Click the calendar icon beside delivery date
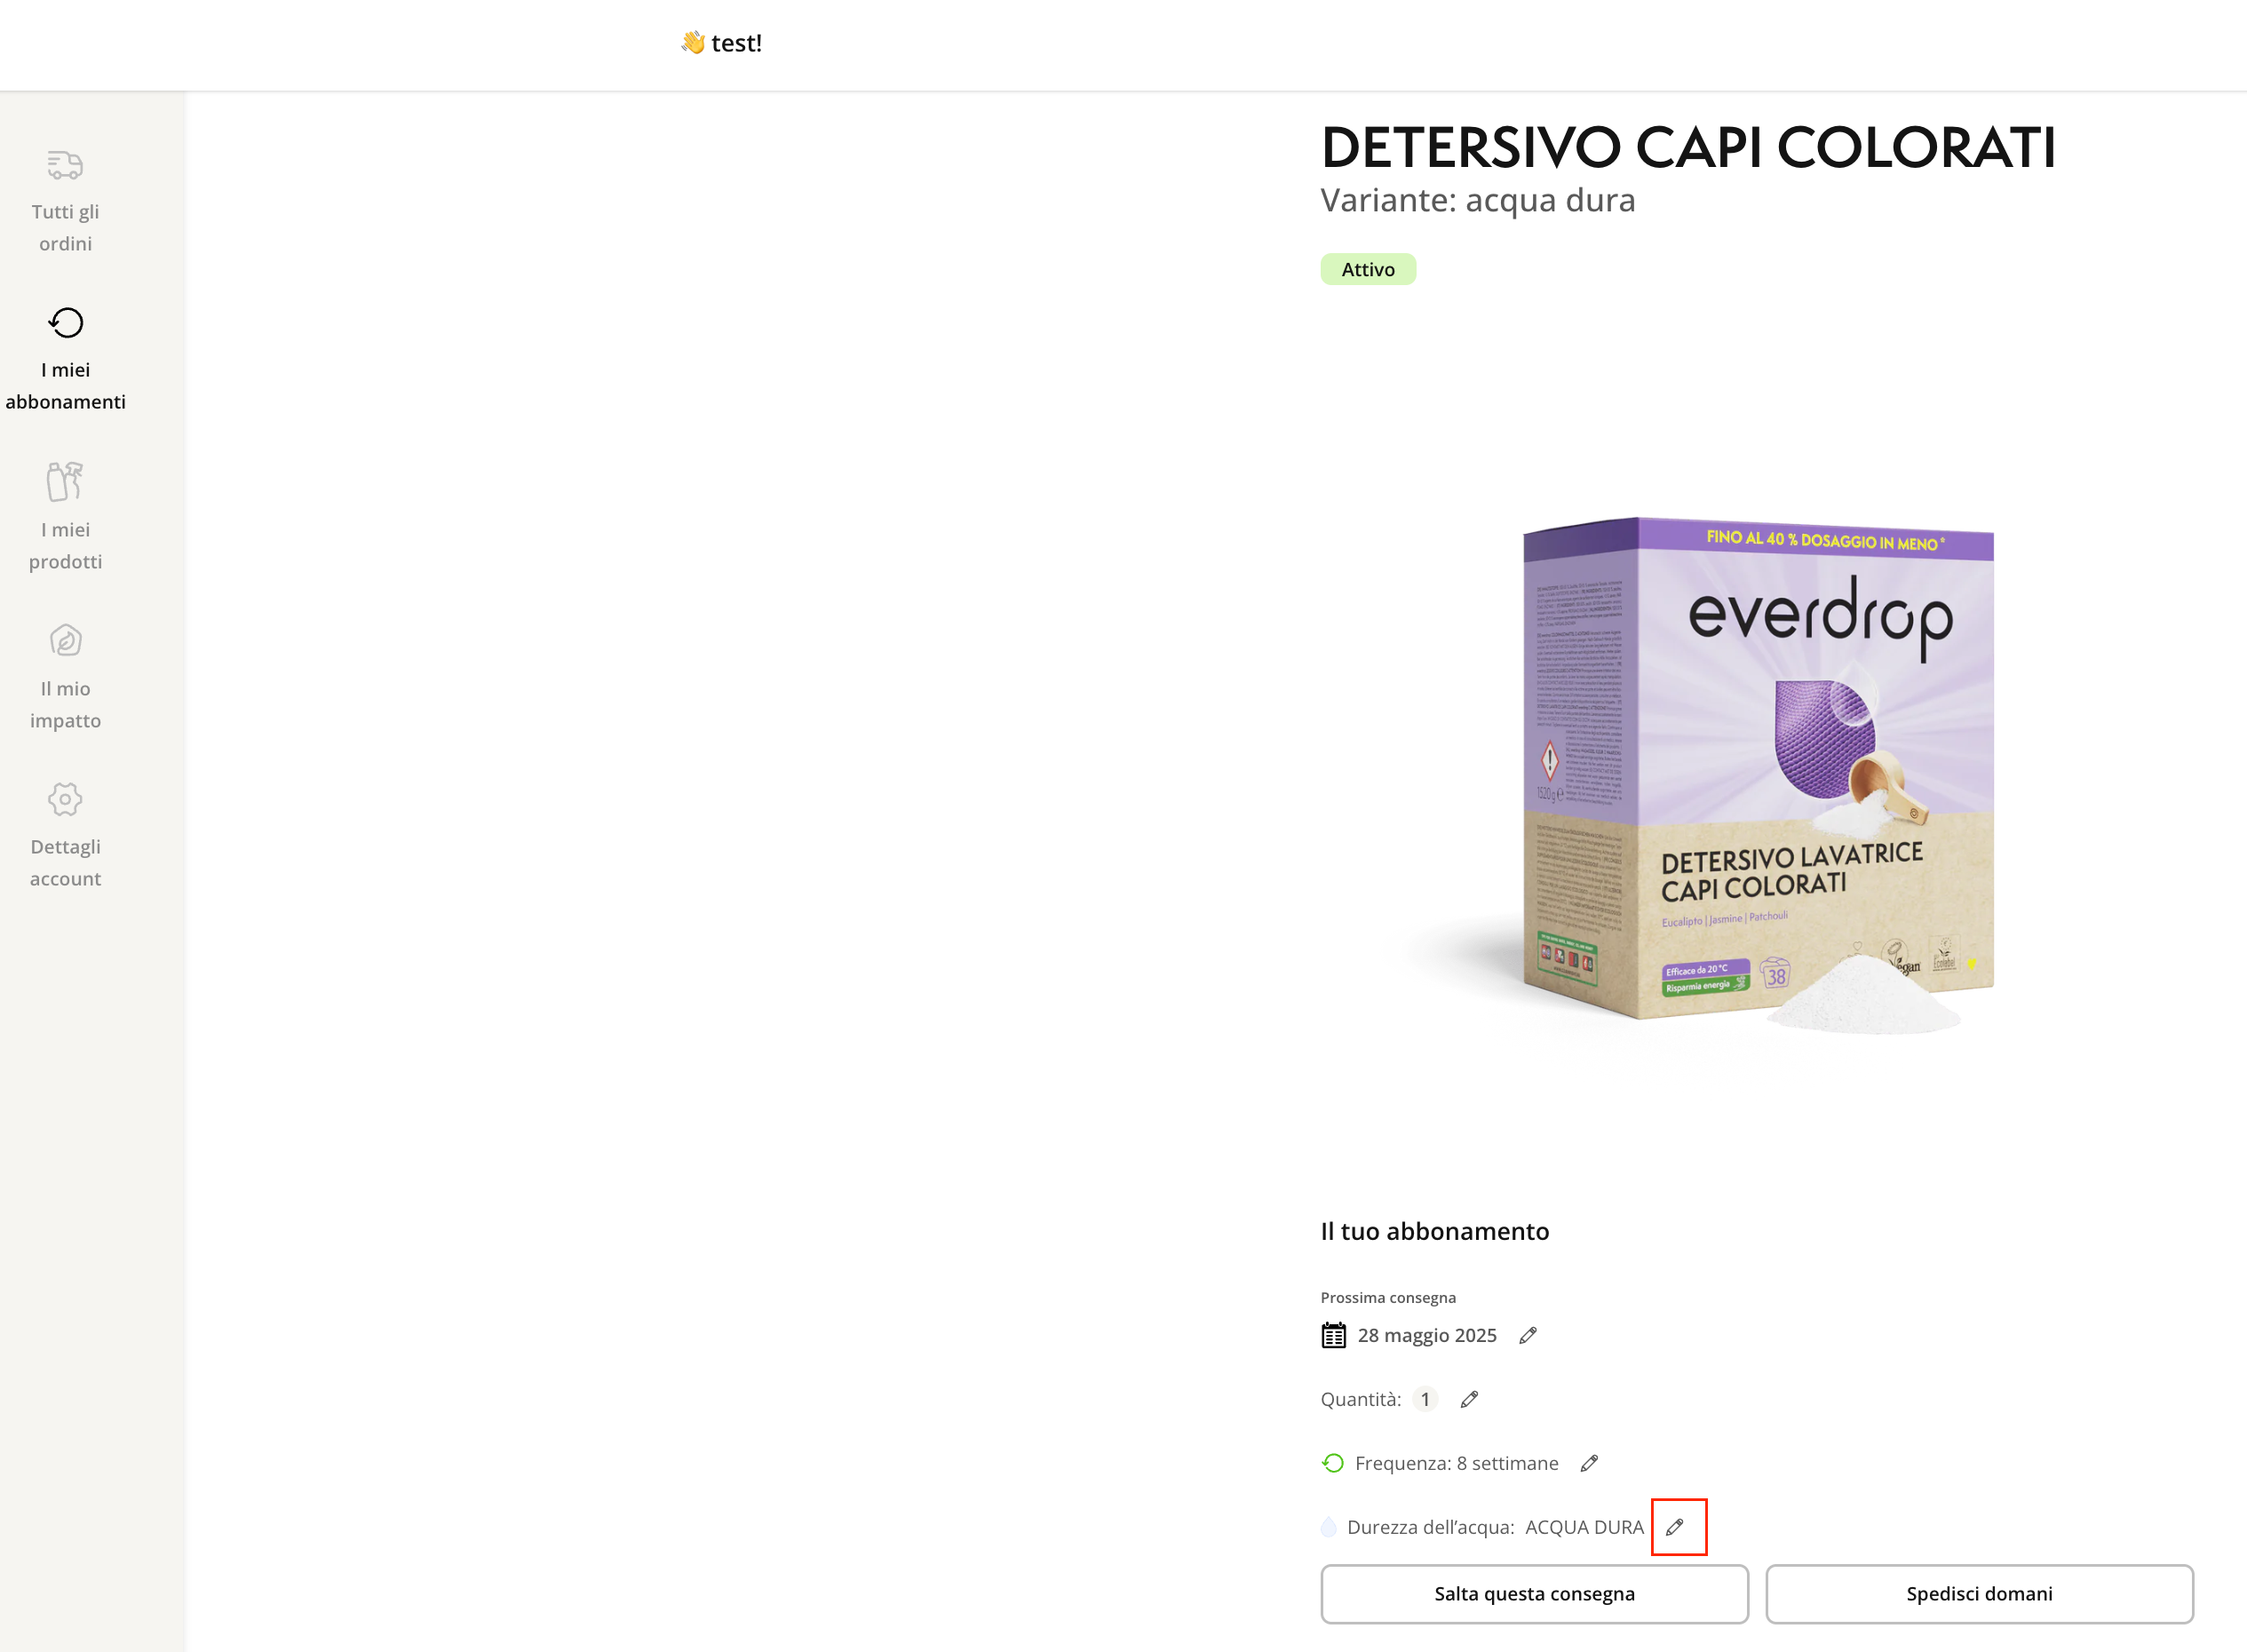The width and height of the screenshot is (2247, 1652). pyautogui.click(x=1333, y=1335)
